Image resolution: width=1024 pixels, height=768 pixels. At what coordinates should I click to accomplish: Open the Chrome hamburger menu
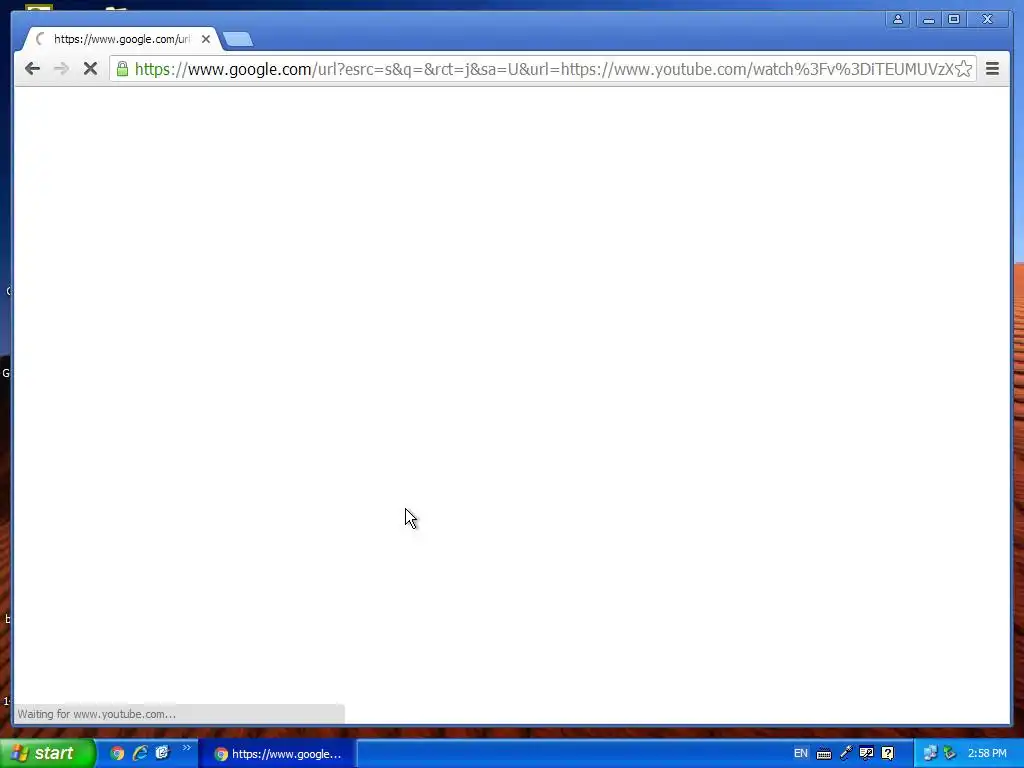click(x=992, y=69)
